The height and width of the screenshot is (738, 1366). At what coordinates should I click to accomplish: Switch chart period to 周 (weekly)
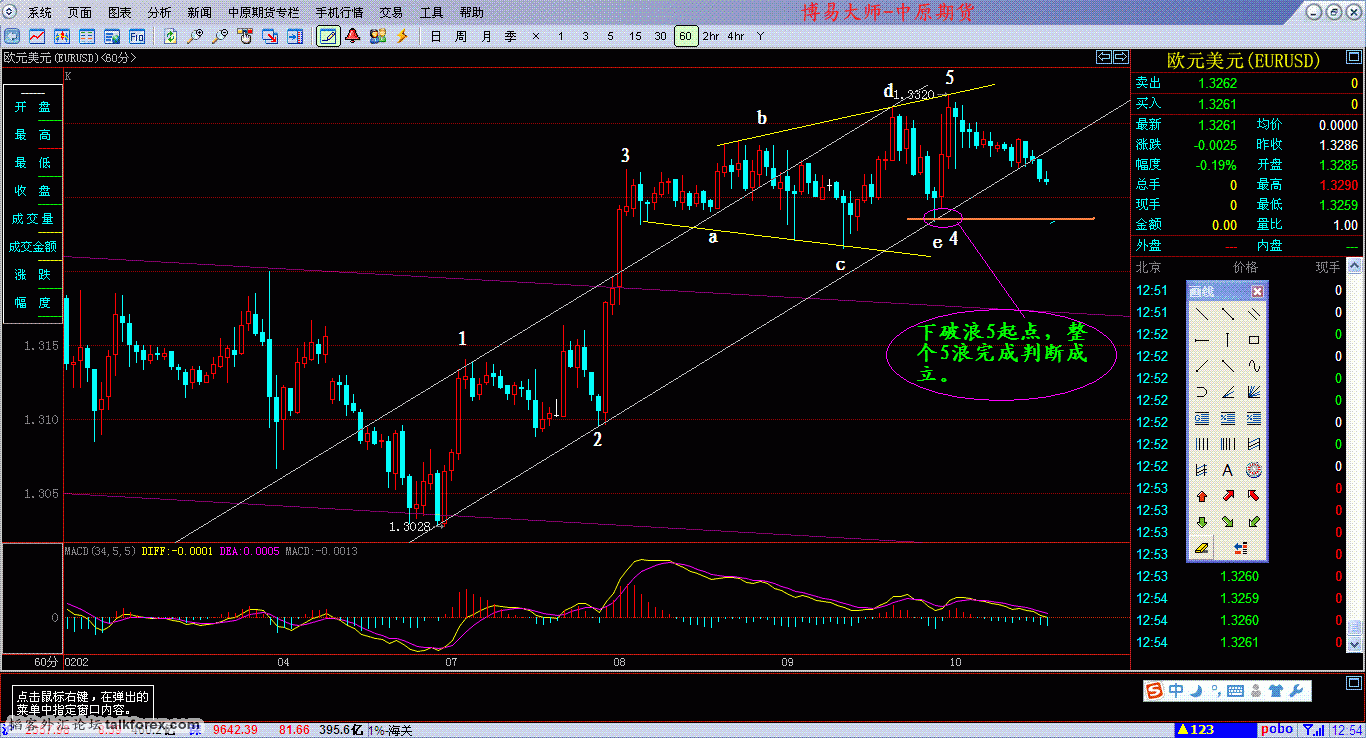pyautogui.click(x=460, y=36)
